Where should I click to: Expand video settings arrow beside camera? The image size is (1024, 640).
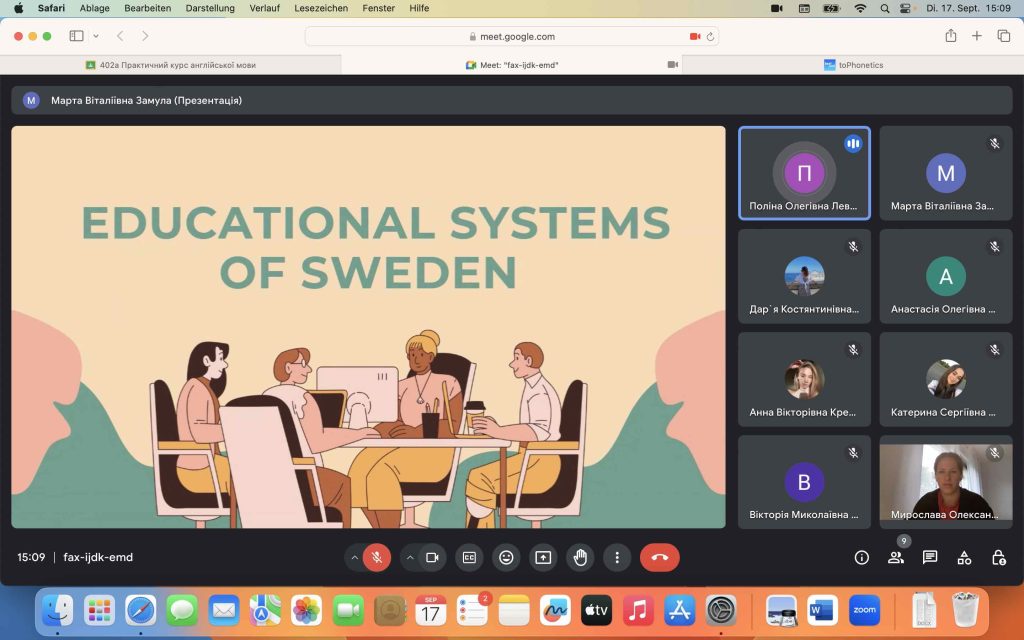[410, 557]
